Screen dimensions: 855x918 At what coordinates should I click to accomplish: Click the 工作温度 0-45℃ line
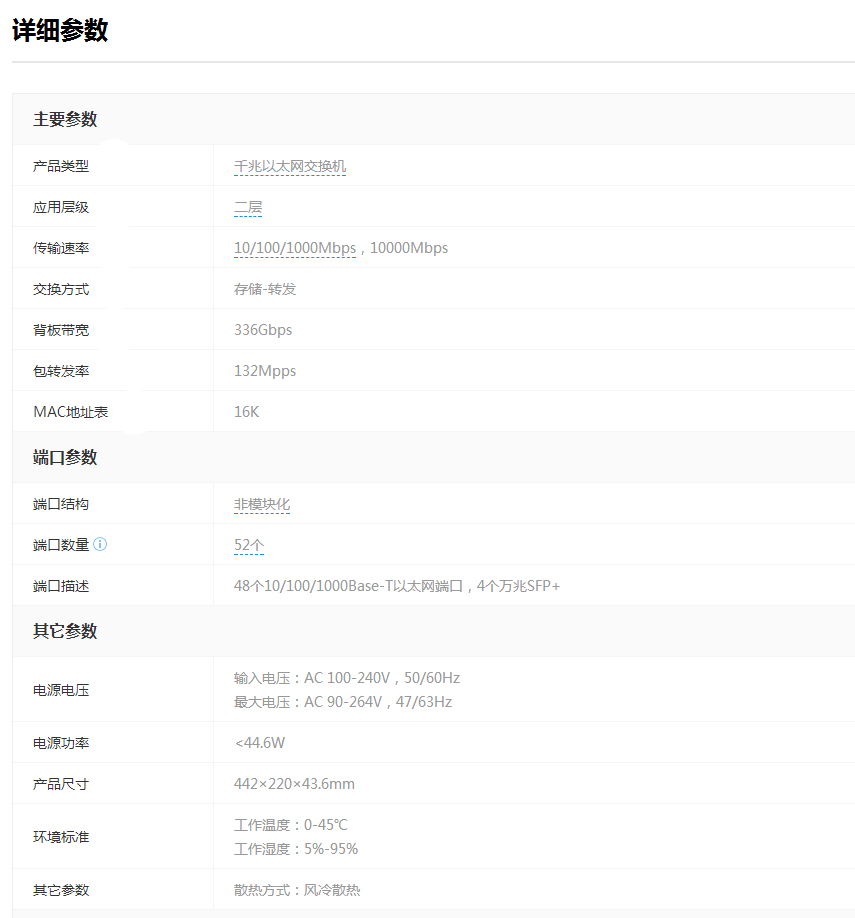pos(291,825)
